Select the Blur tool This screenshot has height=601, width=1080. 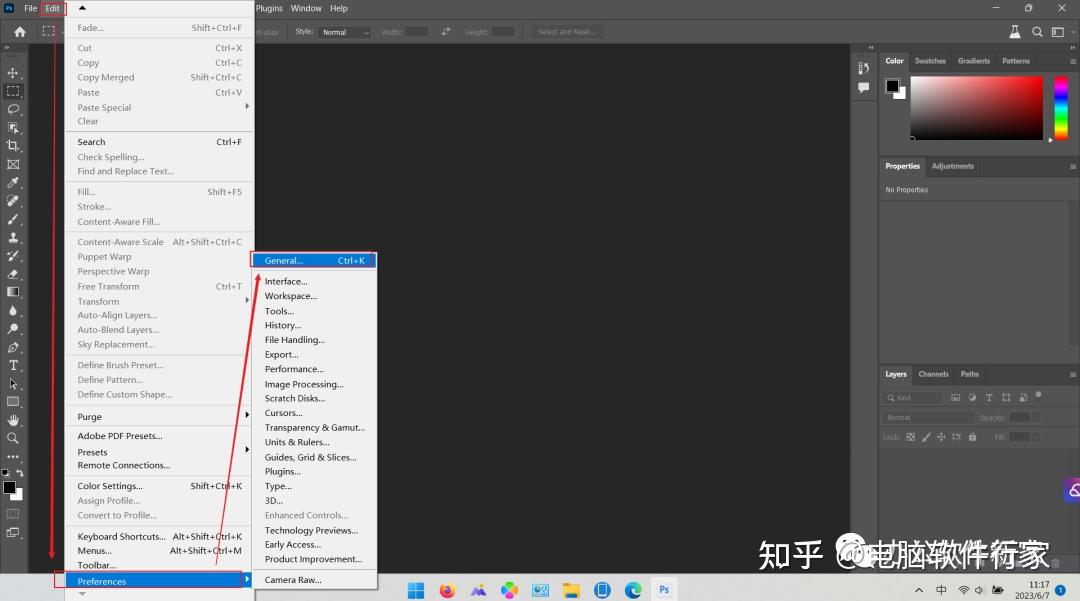(13, 310)
